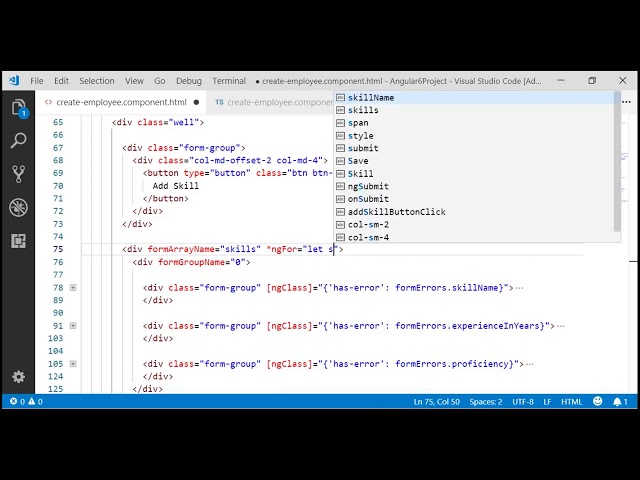Viewport: 640px width, 480px height.
Task: Open the Debug view icon
Action: click(18, 207)
